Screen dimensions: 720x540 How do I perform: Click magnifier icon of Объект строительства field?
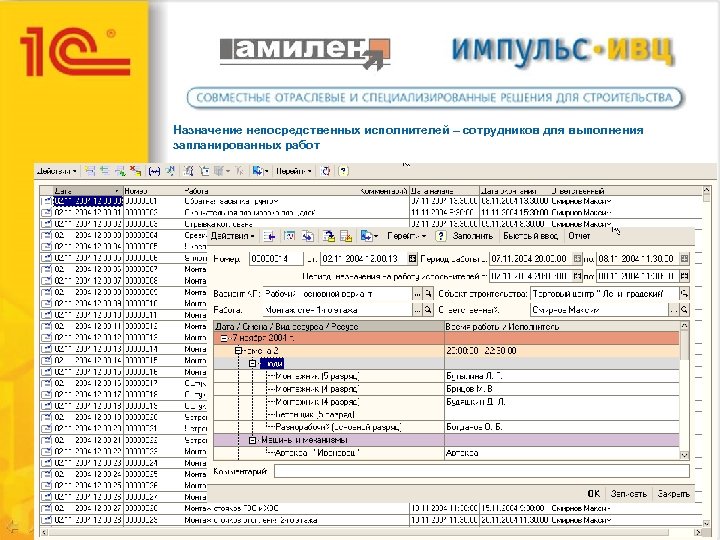coord(684,294)
